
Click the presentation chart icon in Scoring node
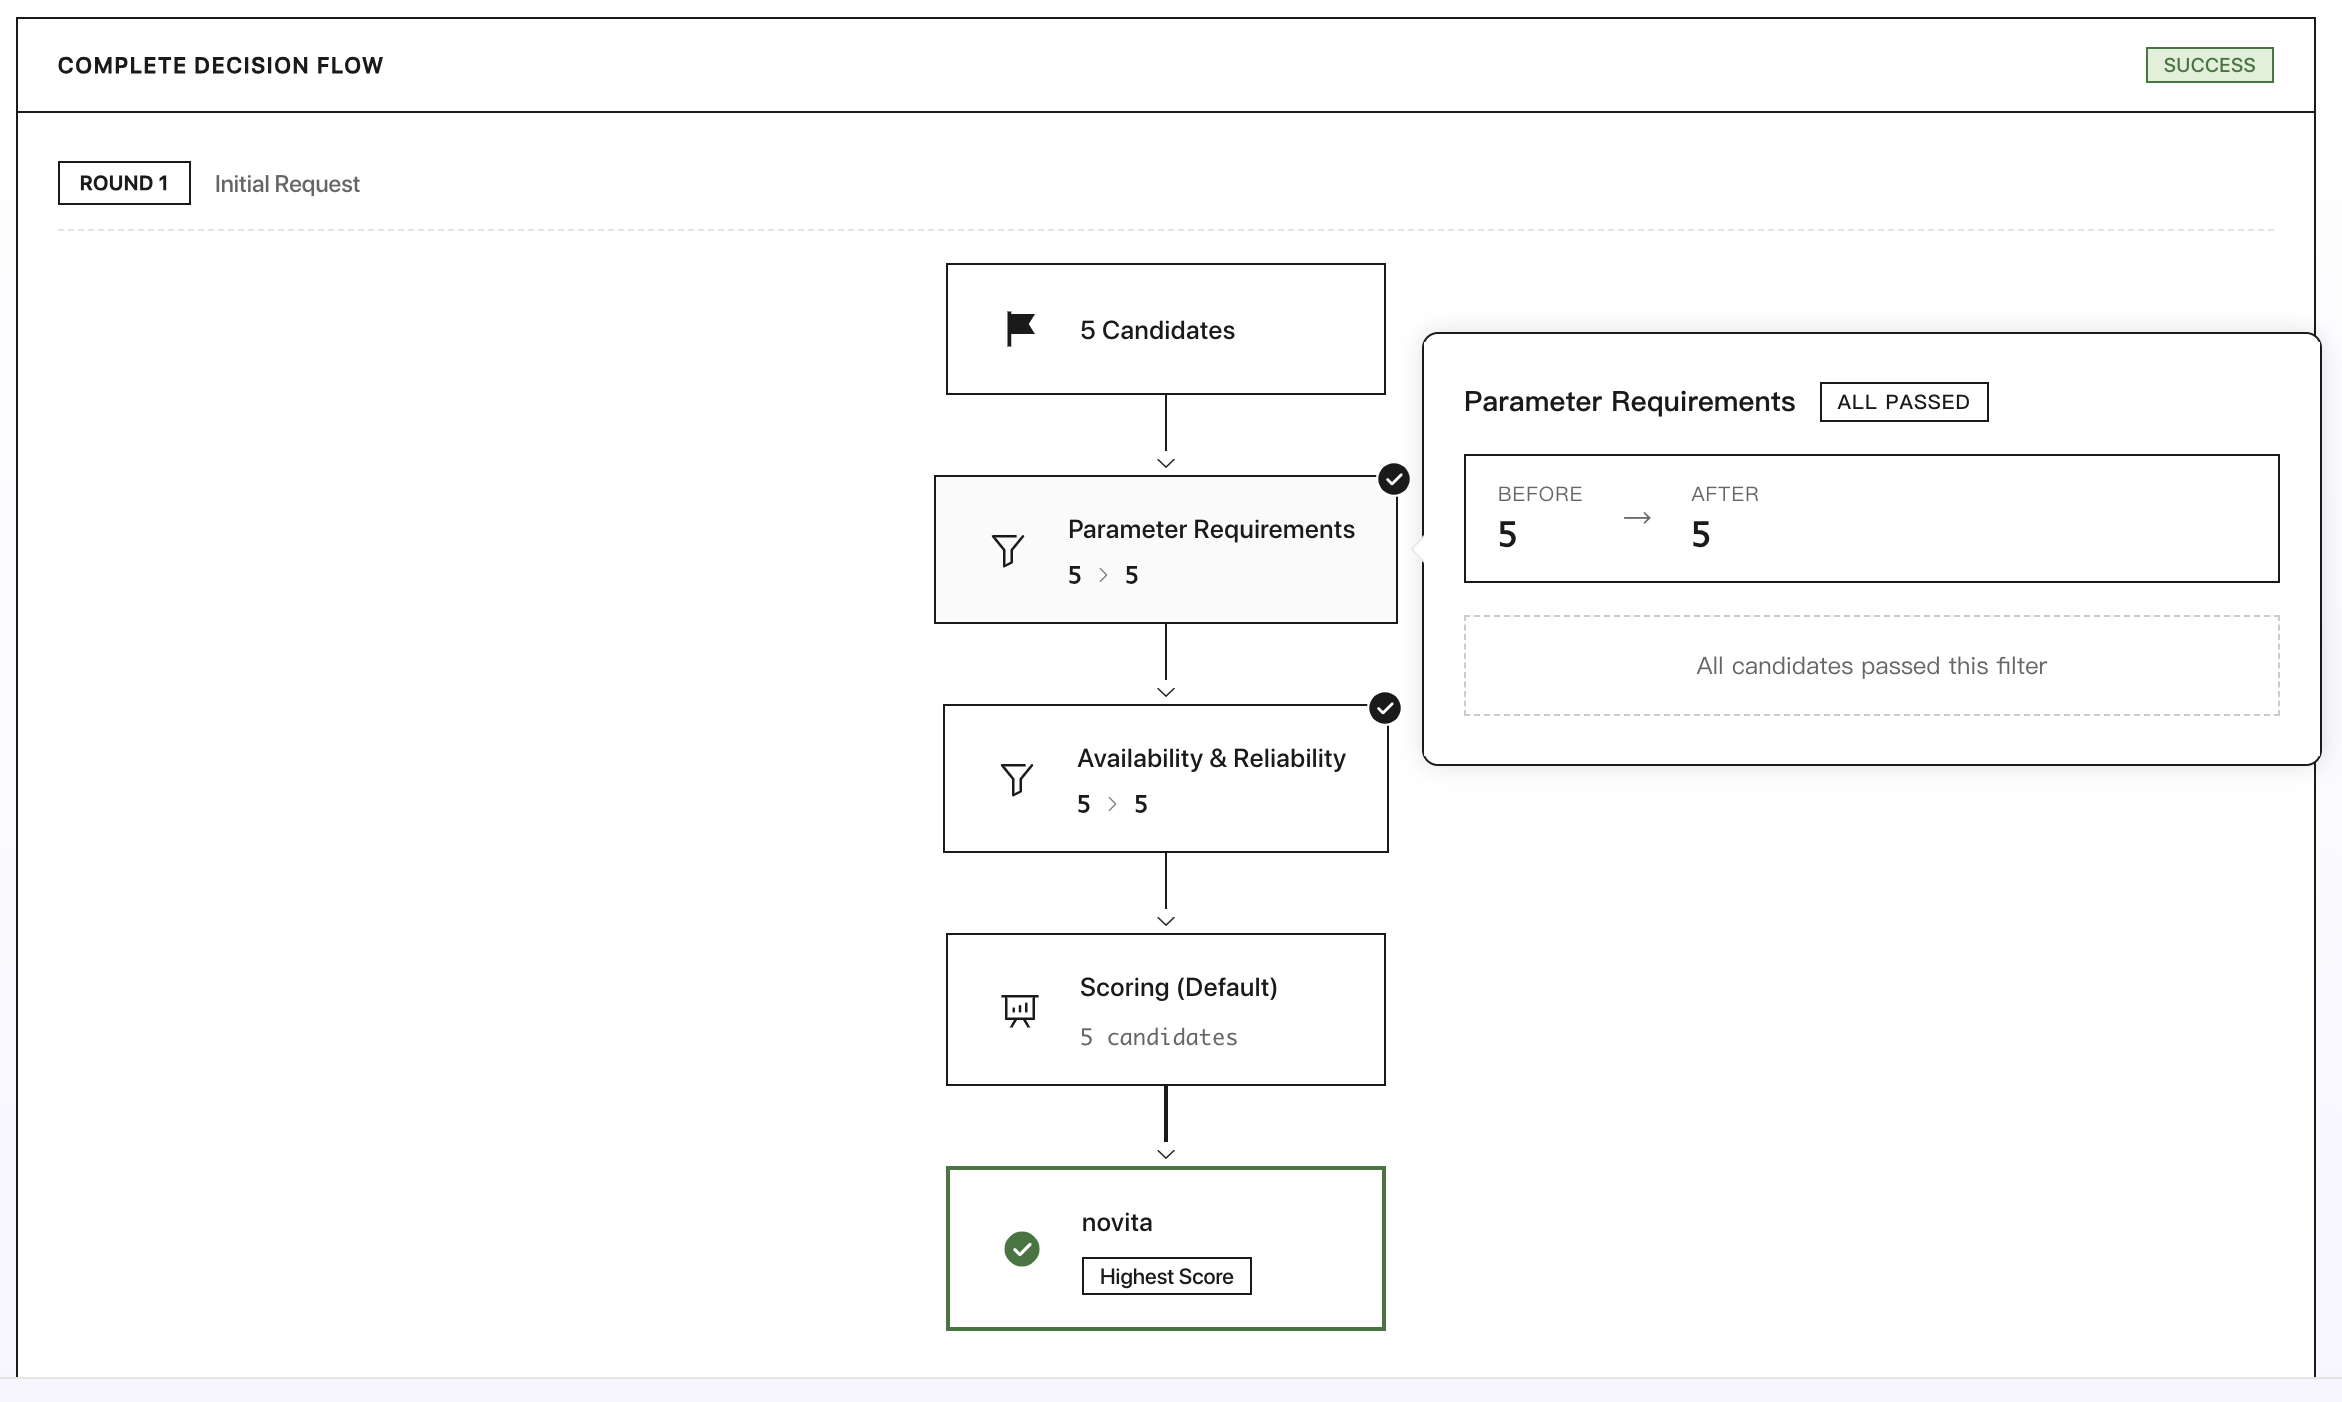[x=1020, y=1010]
